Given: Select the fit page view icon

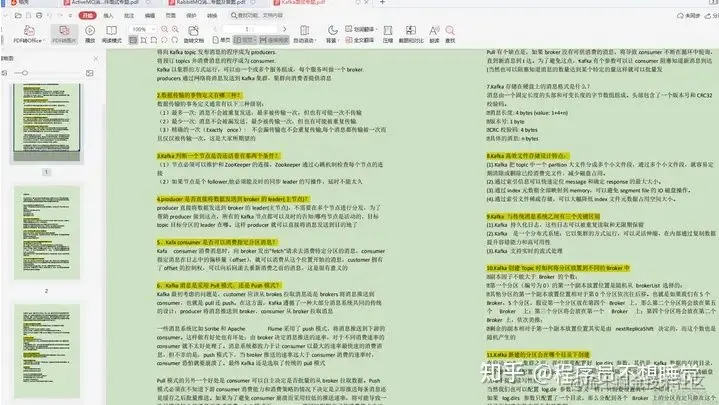Looking at the screenshot, I should click(x=154, y=40).
